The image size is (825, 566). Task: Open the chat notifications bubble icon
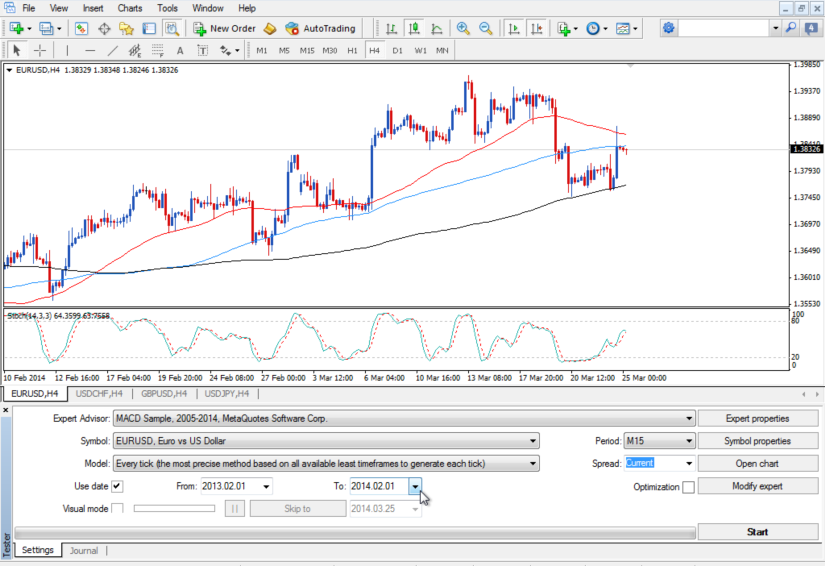pos(811,28)
